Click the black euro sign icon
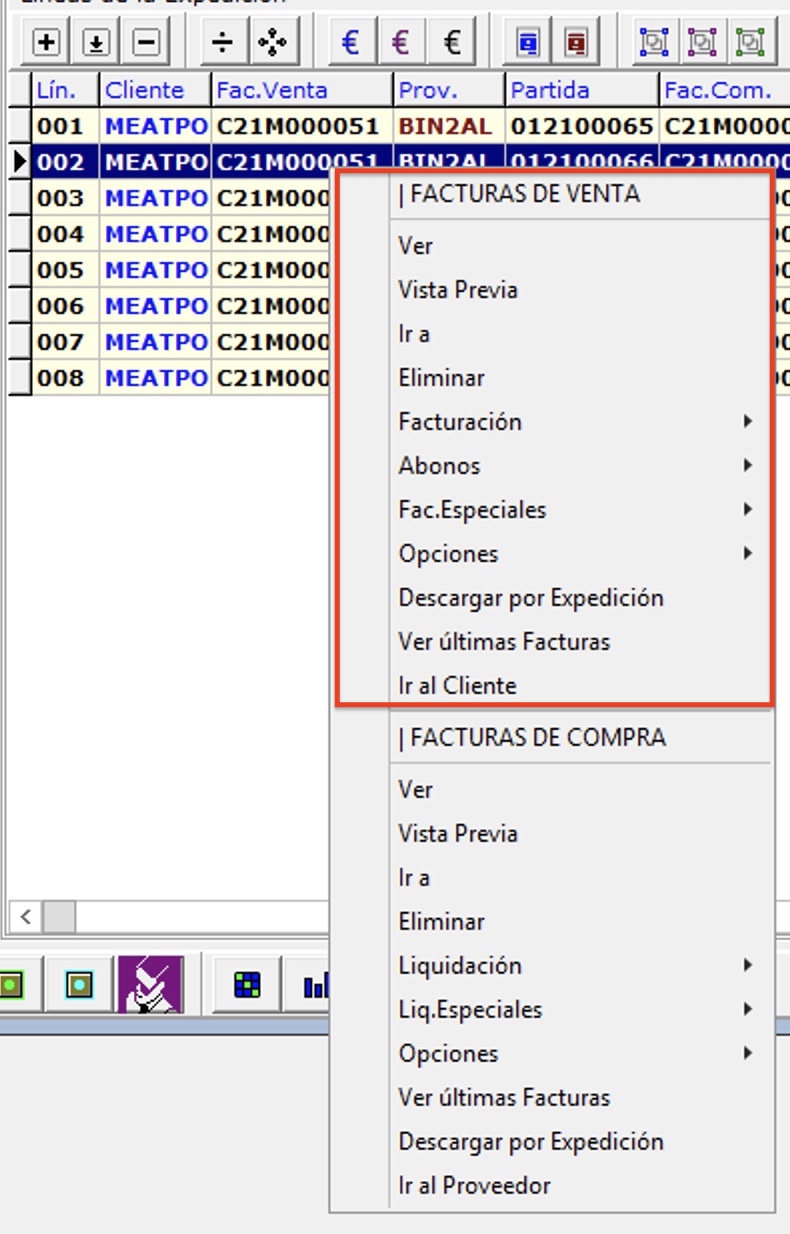This screenshot has height=1234, width=790. click(x=452, y=42)
